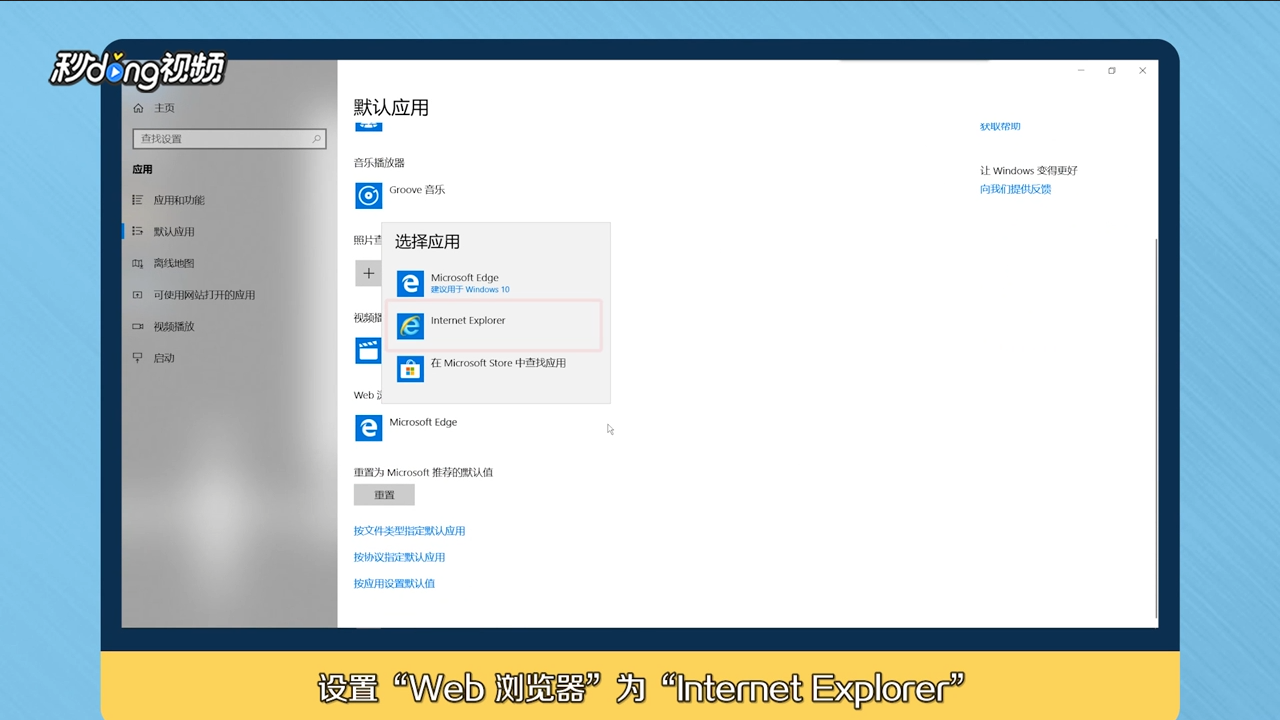Go to 视频播放 settings
Screen dimensions: 1280x720
(174, 326)
